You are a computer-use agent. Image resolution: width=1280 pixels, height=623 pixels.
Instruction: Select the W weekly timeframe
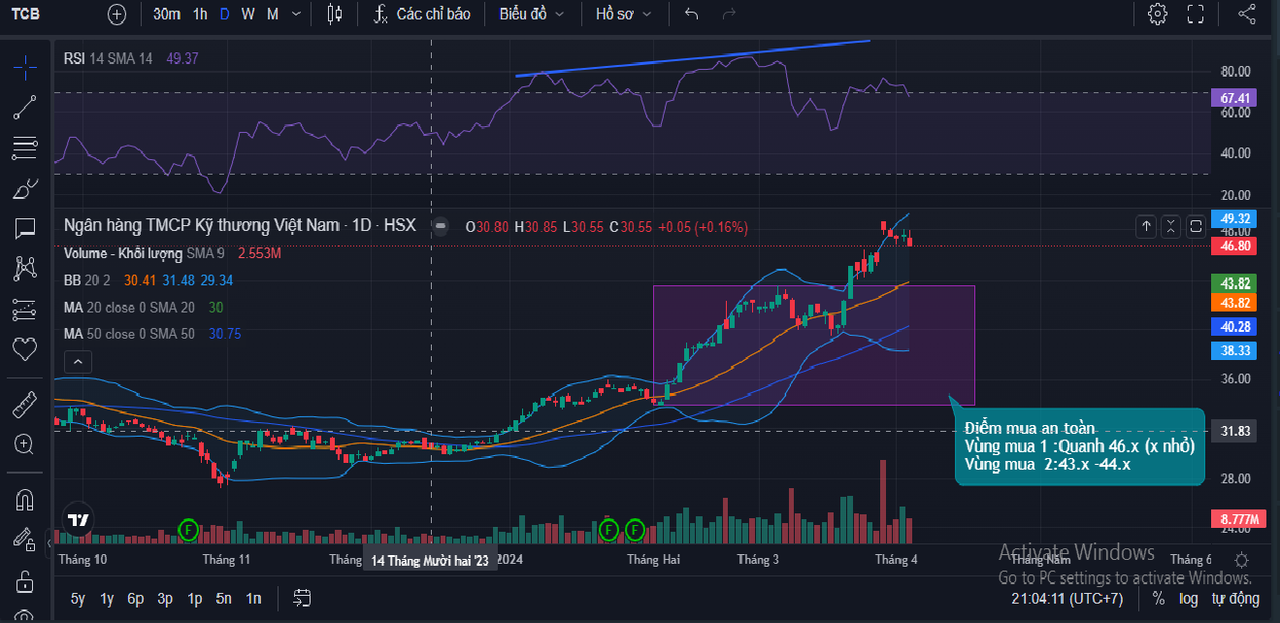point(247,14)
